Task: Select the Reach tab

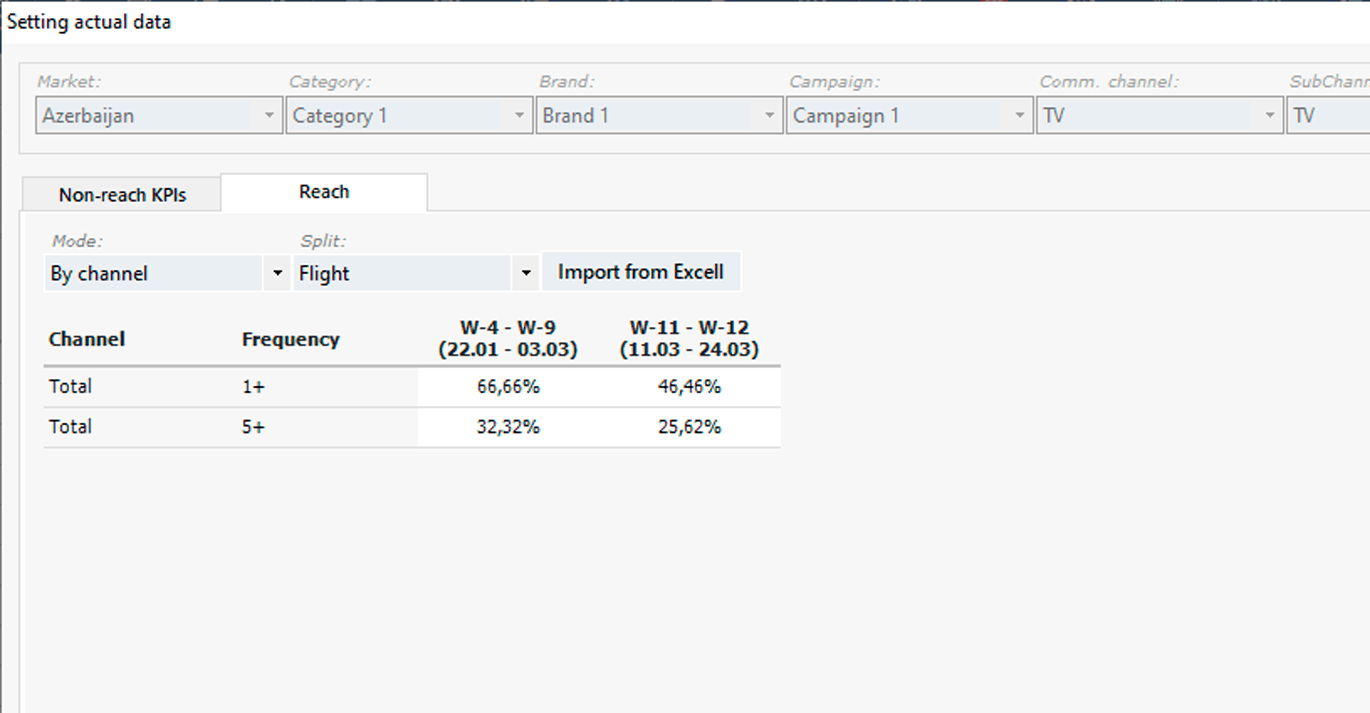Action: [x=324, y=192]
